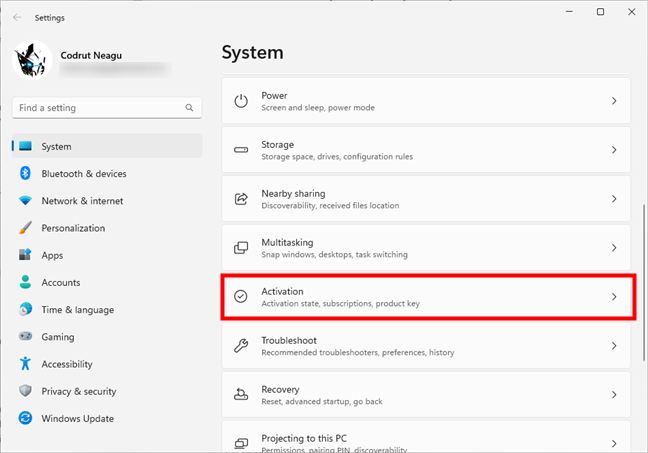Expand the Storage settings chevron
The height and width of the screenshot is (453, 648).
pos(614,150)
